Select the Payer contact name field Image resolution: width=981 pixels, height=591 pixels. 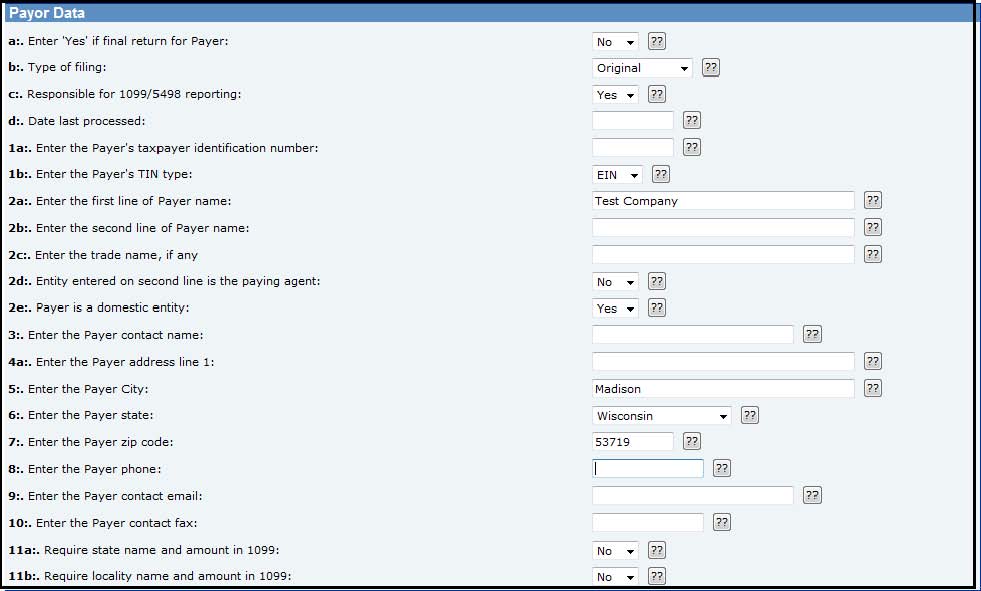(x=693, y=334)
